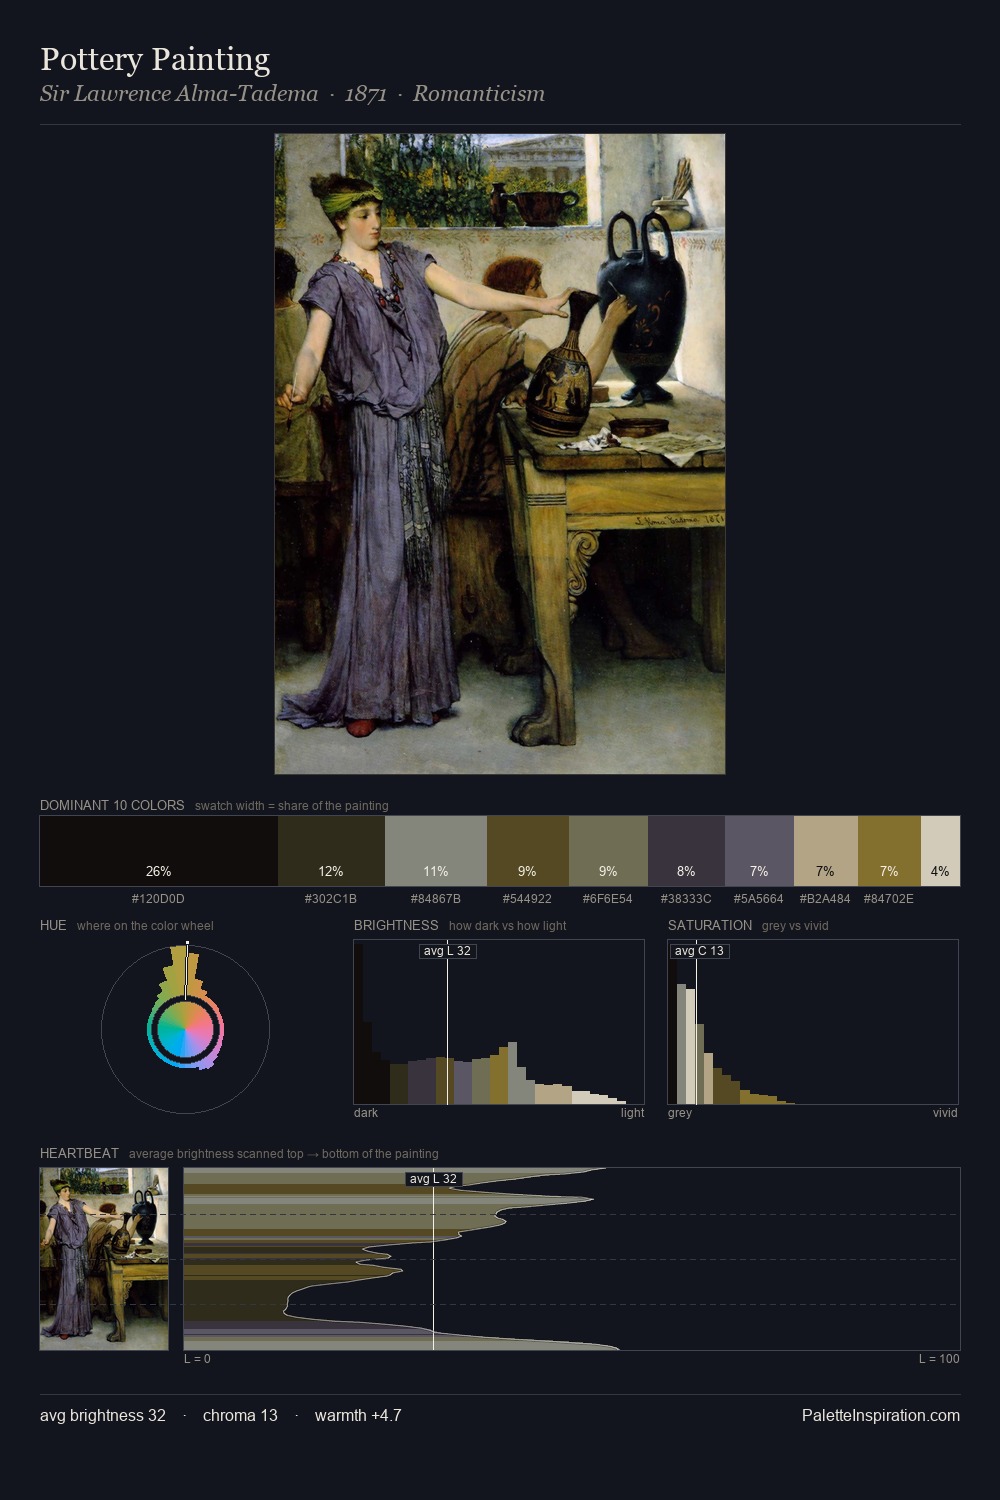Click the year '1871' in subtitle
The width and height of the screenshot is (1000, 1500).
click(x=366, y=94)
